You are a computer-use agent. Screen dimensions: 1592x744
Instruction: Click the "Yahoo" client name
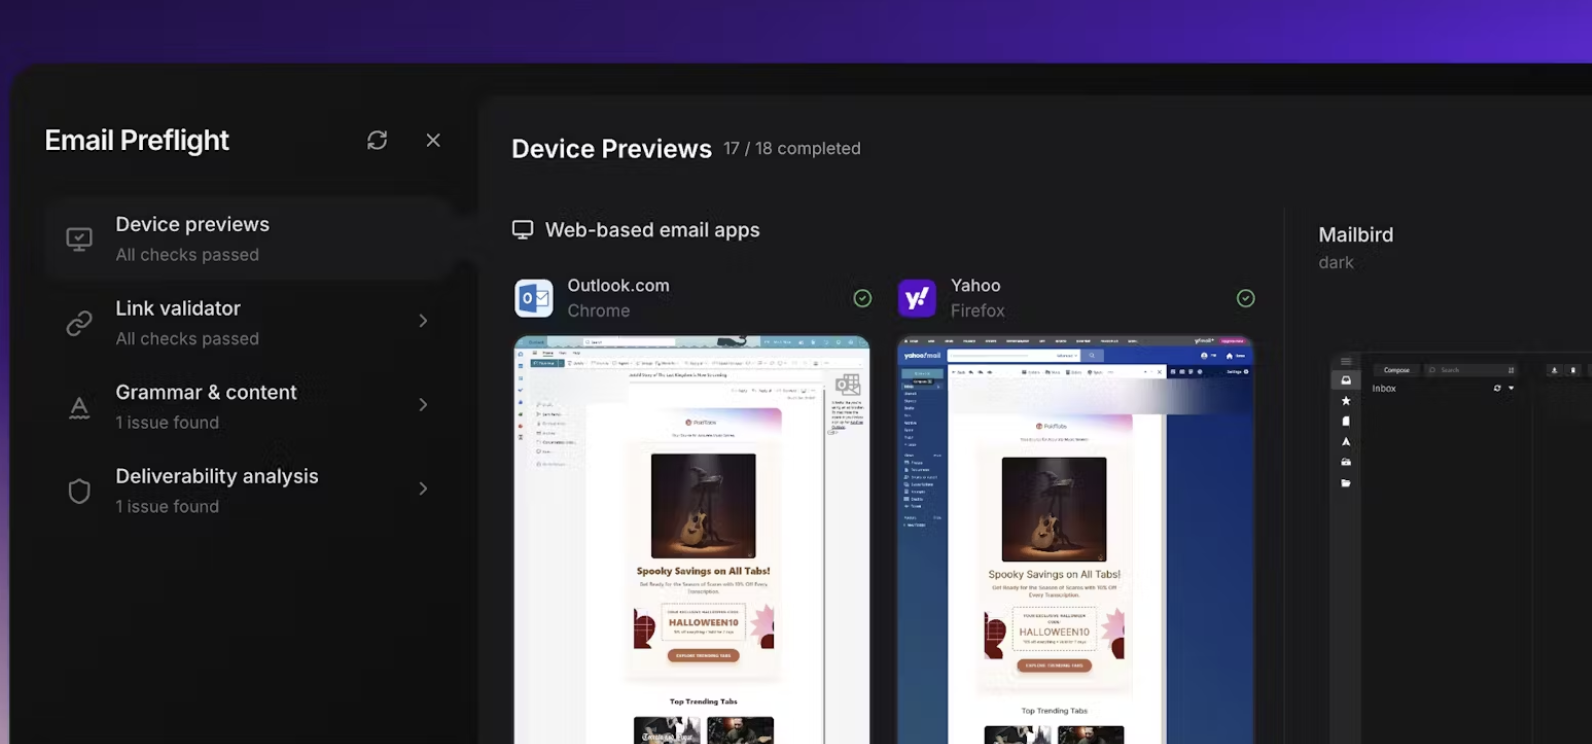click(x=975, y=285)
